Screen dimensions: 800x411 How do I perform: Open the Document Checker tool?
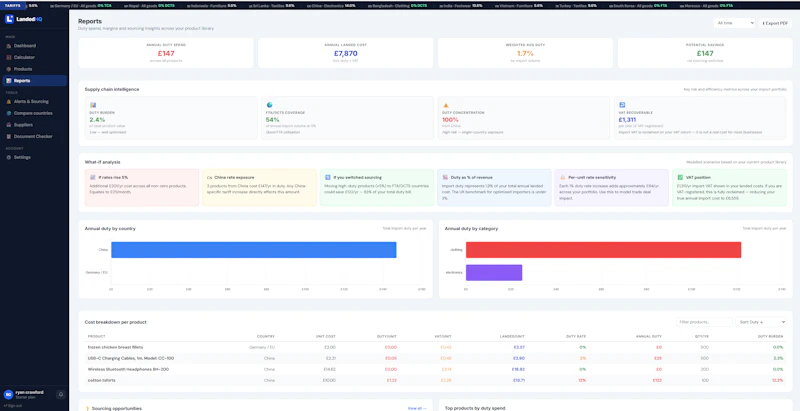pos(35,137)
